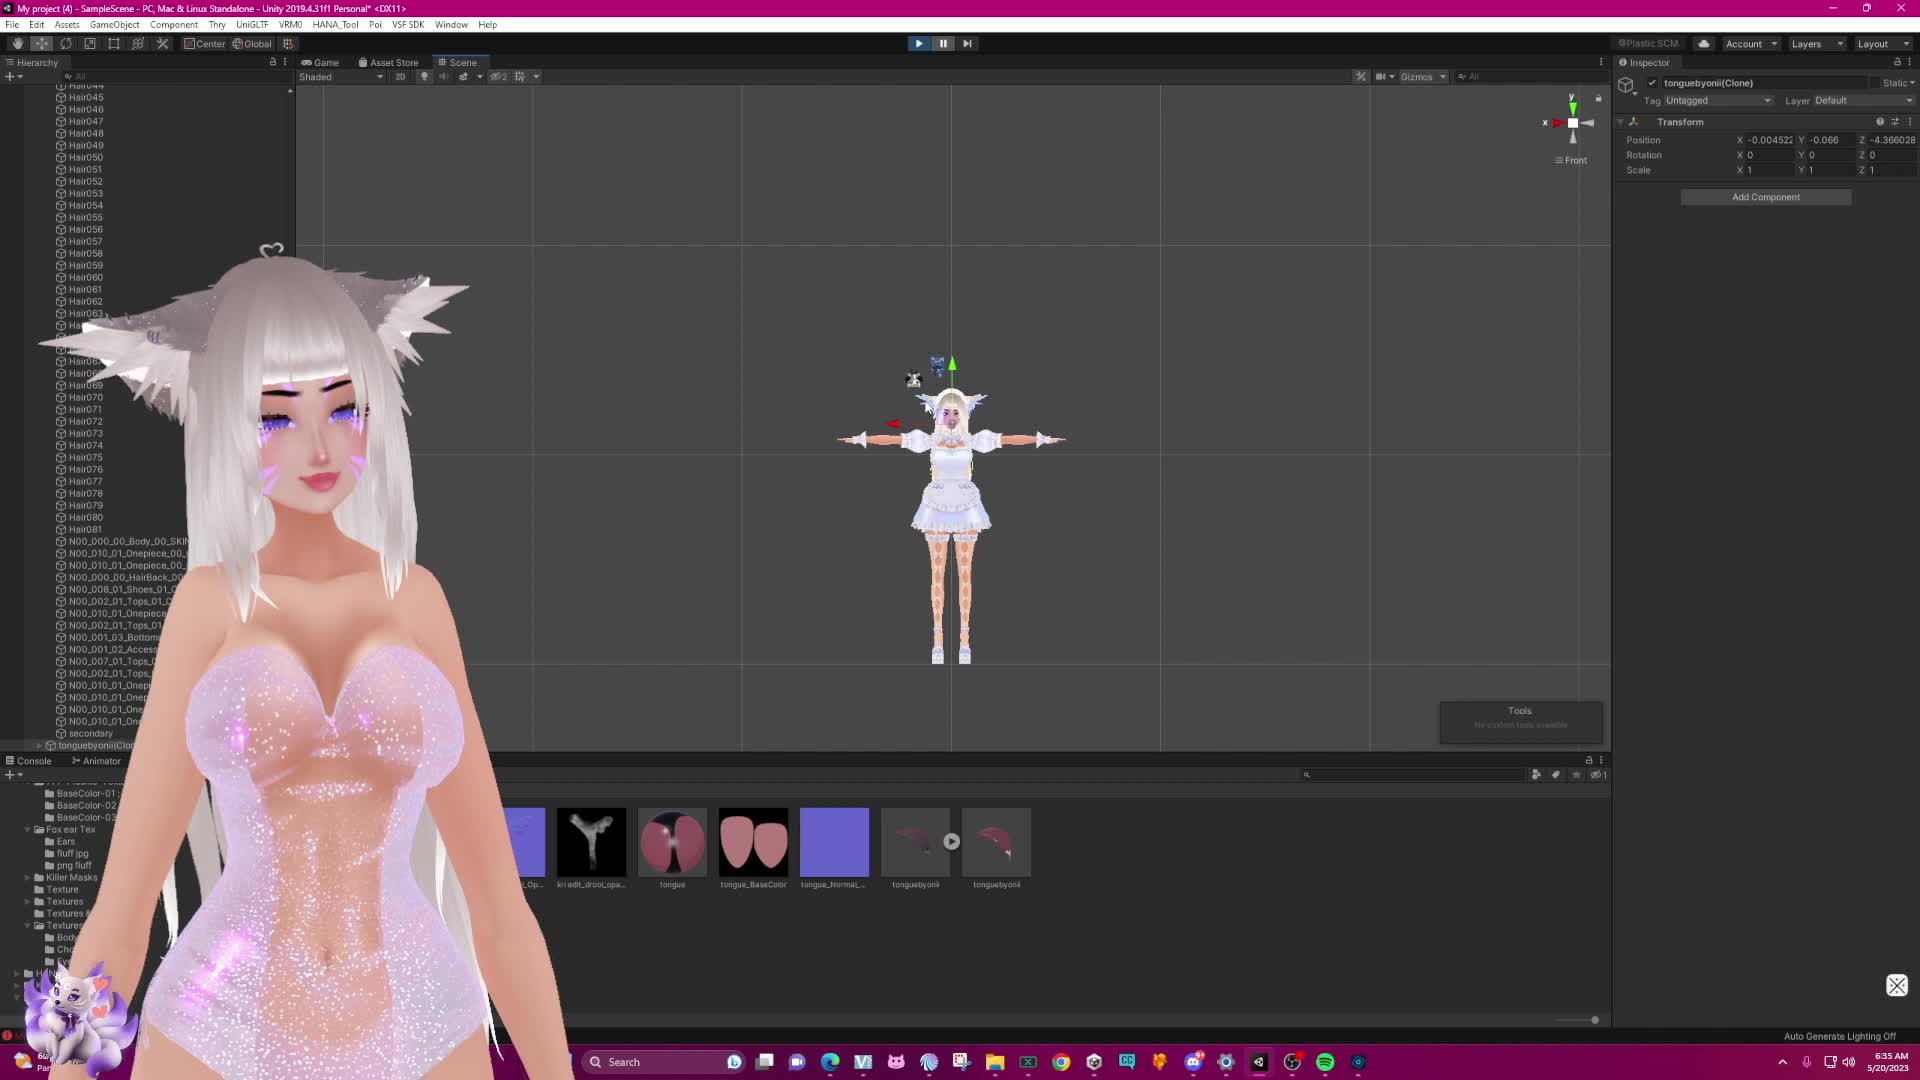Select the Scale tool
The height and width of the screenshot is (1080, 1920).
[90, 44]
